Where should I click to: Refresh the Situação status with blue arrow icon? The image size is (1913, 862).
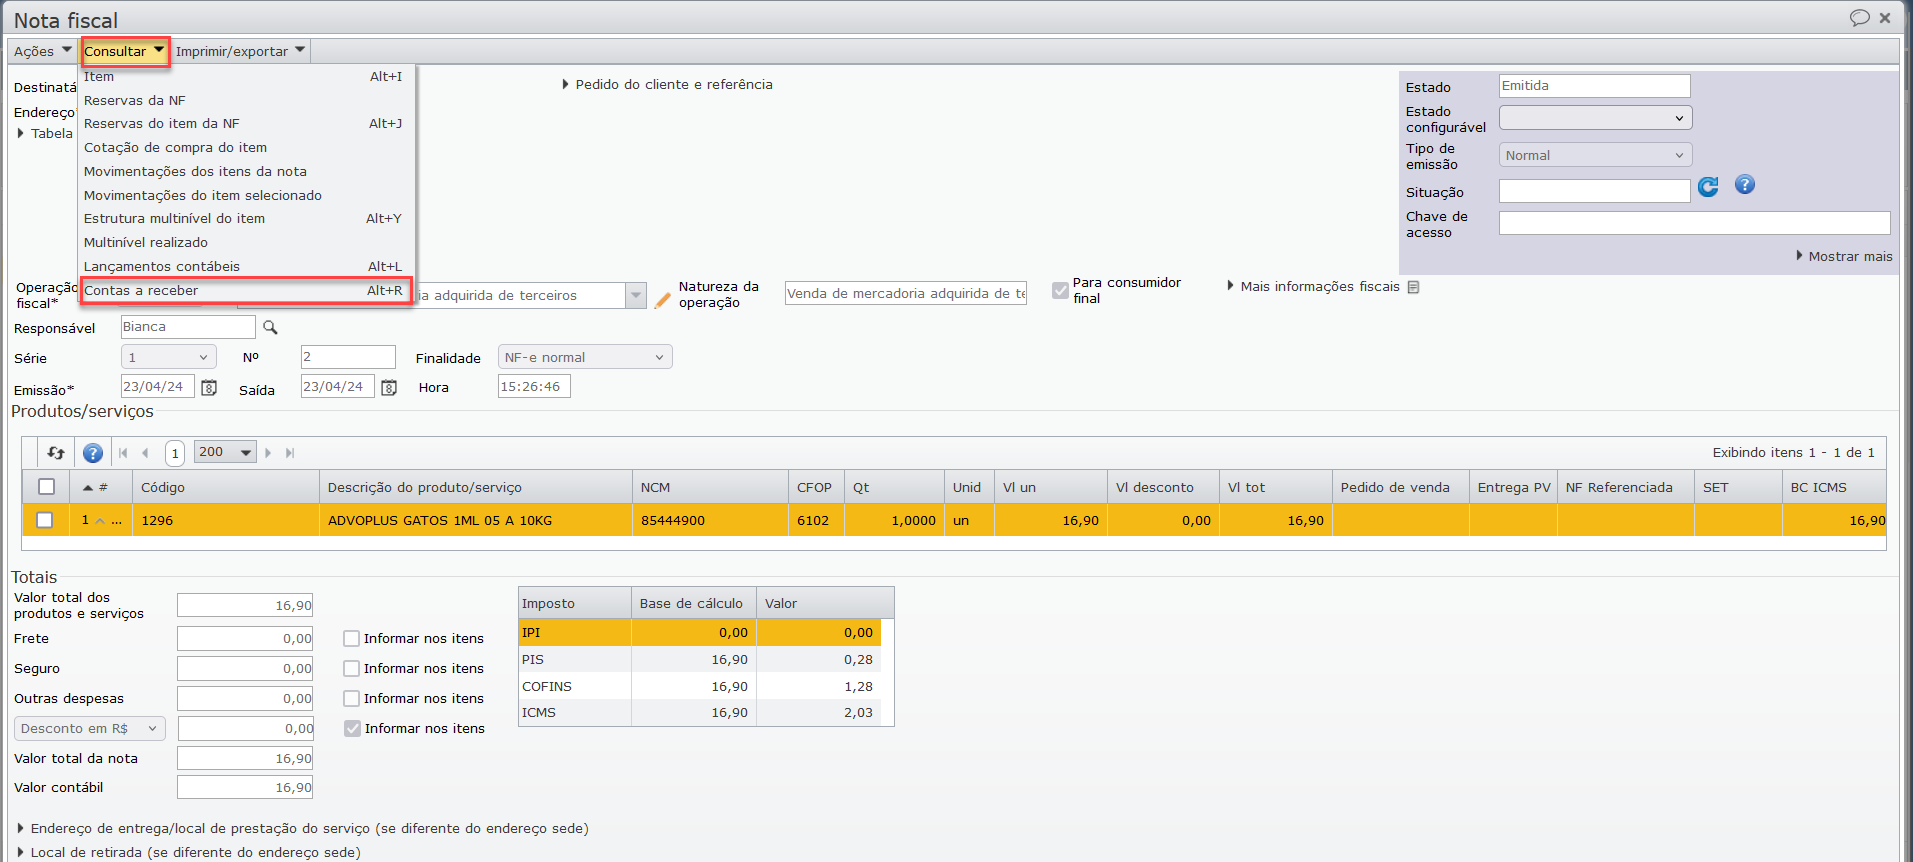1708,187
